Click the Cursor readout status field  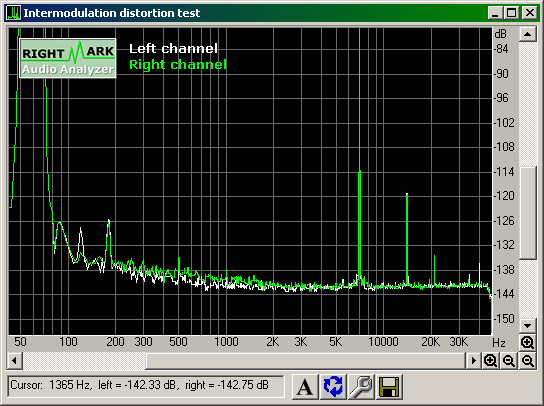click(x=146, y=386)
